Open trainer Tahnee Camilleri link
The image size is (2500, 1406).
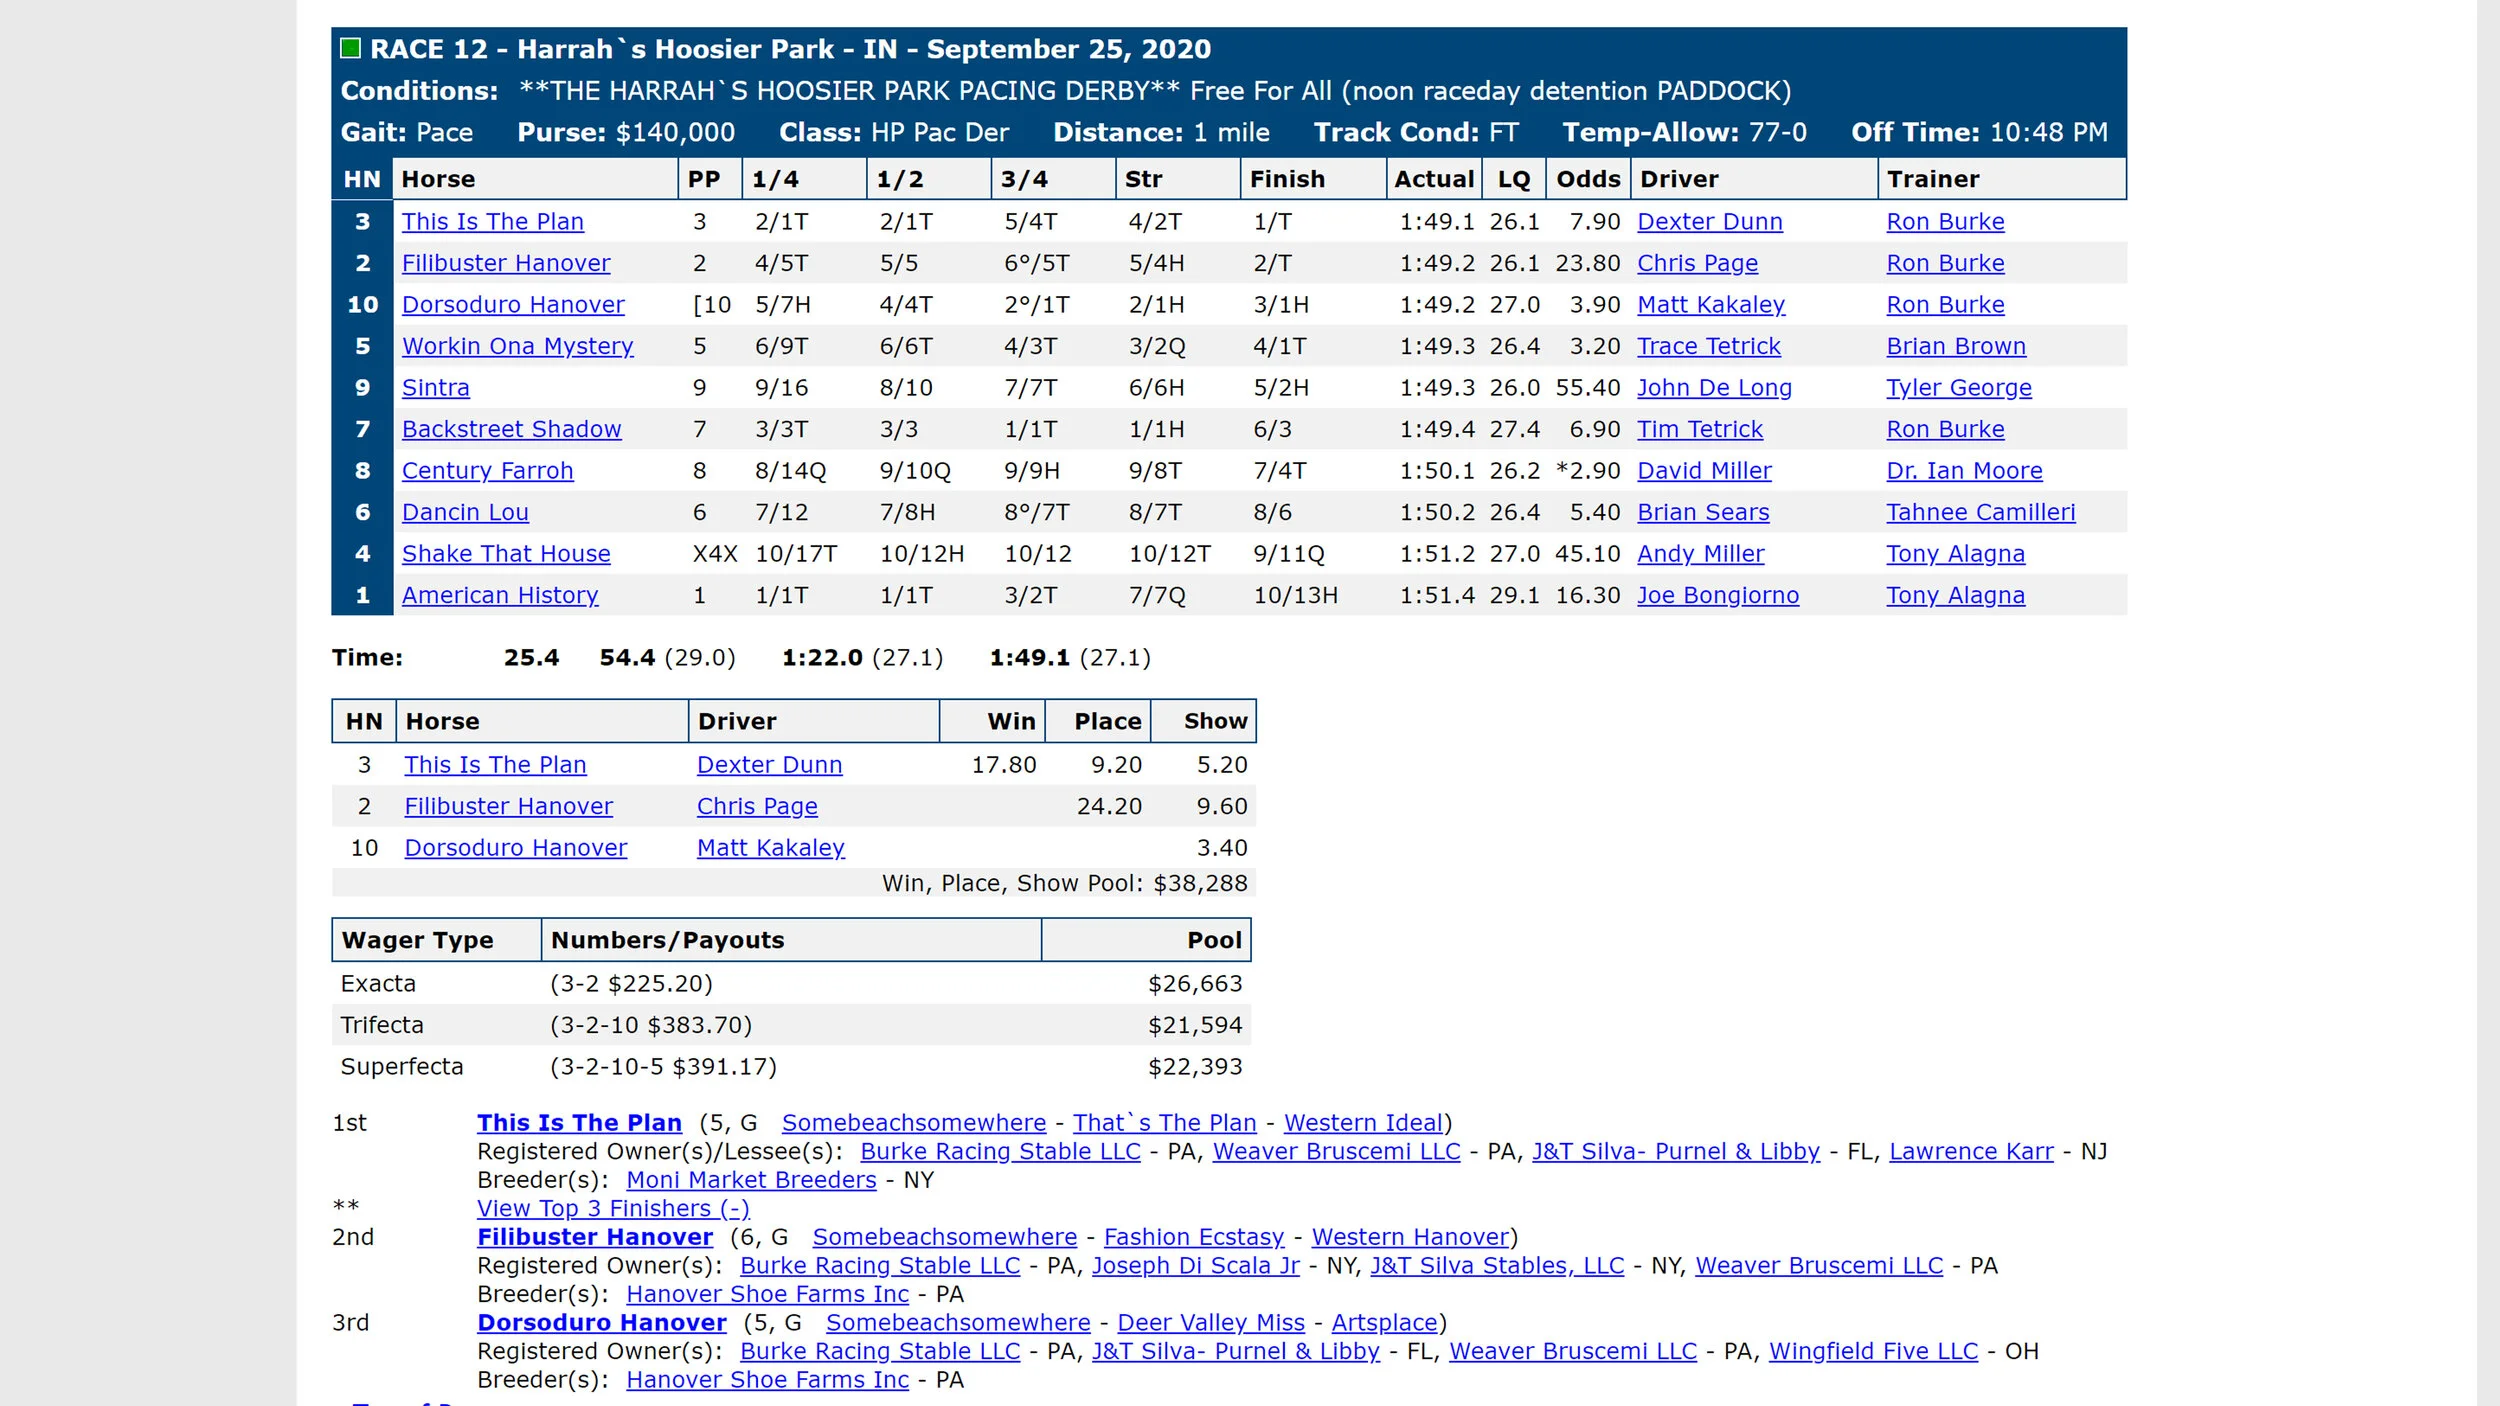[1981, 512]
